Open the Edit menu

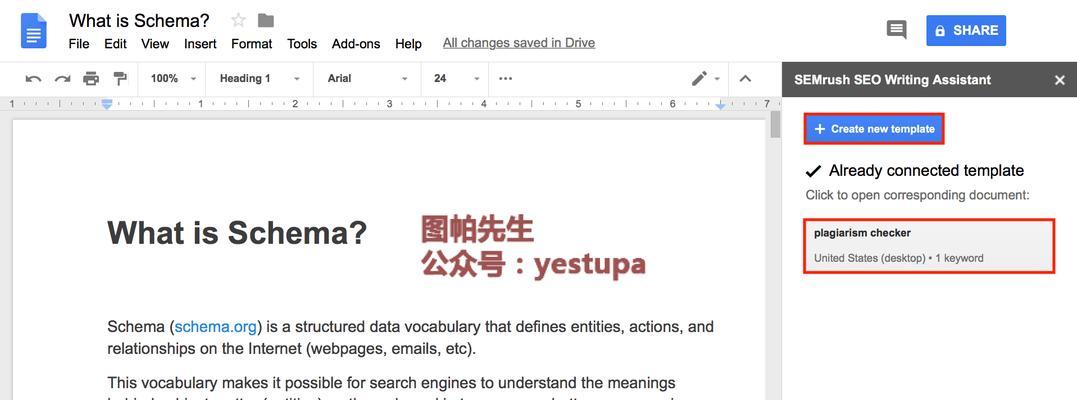[115, 43]
